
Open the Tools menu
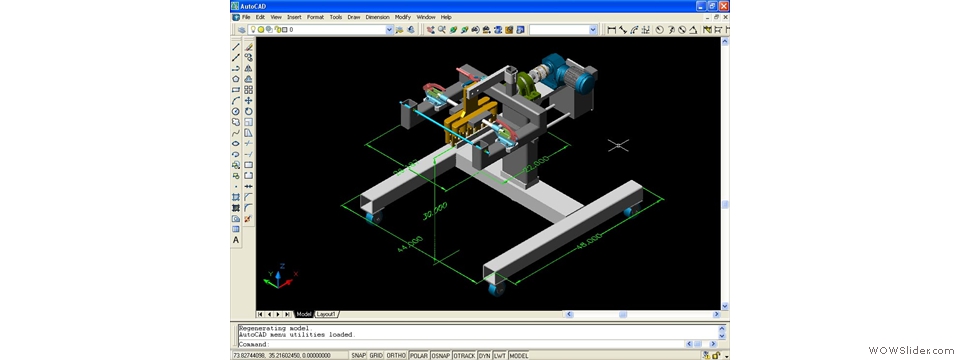[x=336, y=17]
